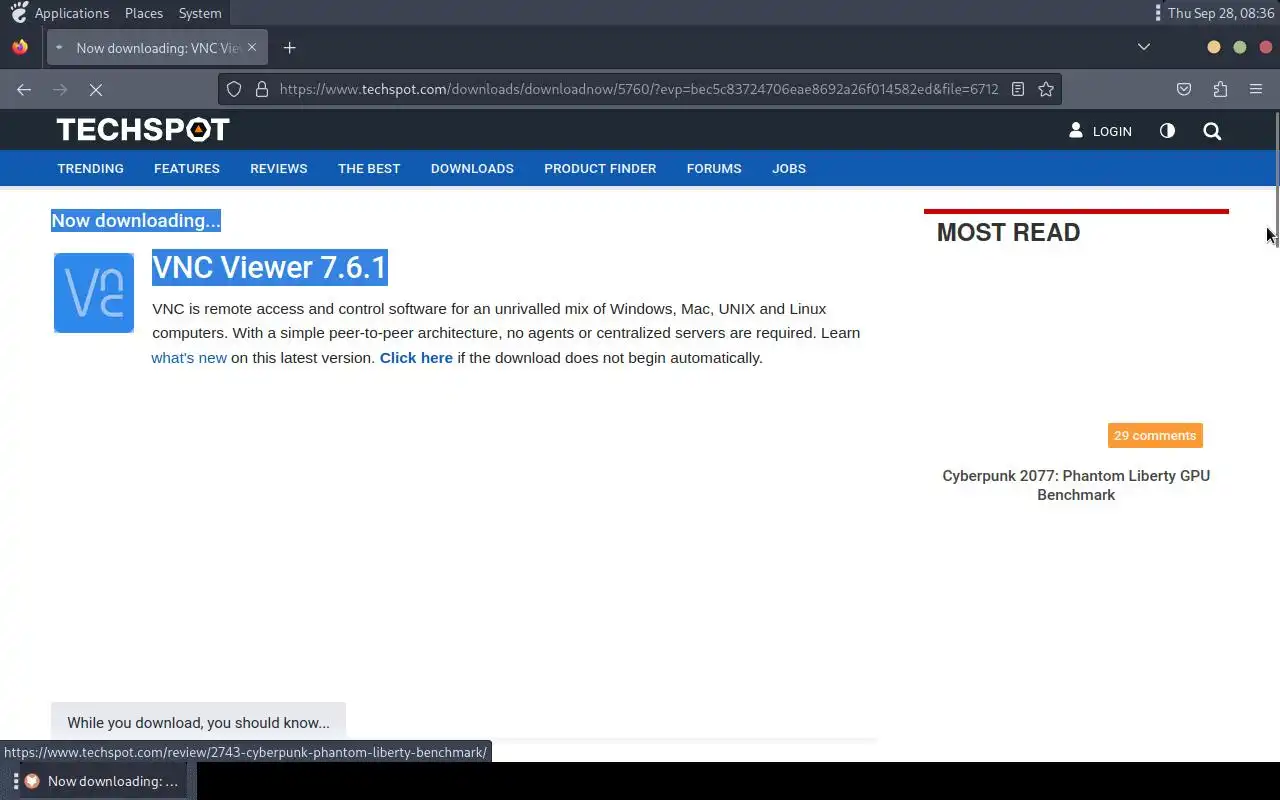Open the Firefox application menu
Image resolution: width=1280 pixels, height=800 pixels.
click(x=1256, y=89)
